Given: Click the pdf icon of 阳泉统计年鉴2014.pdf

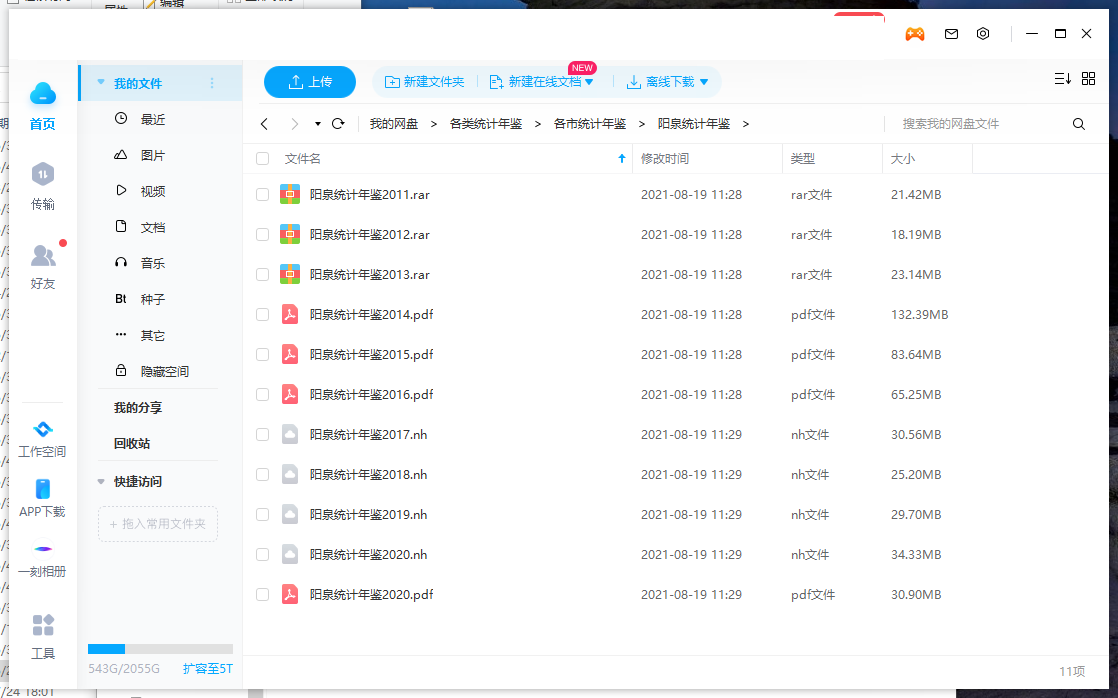Looking at the screenshot, I should 289,314.
